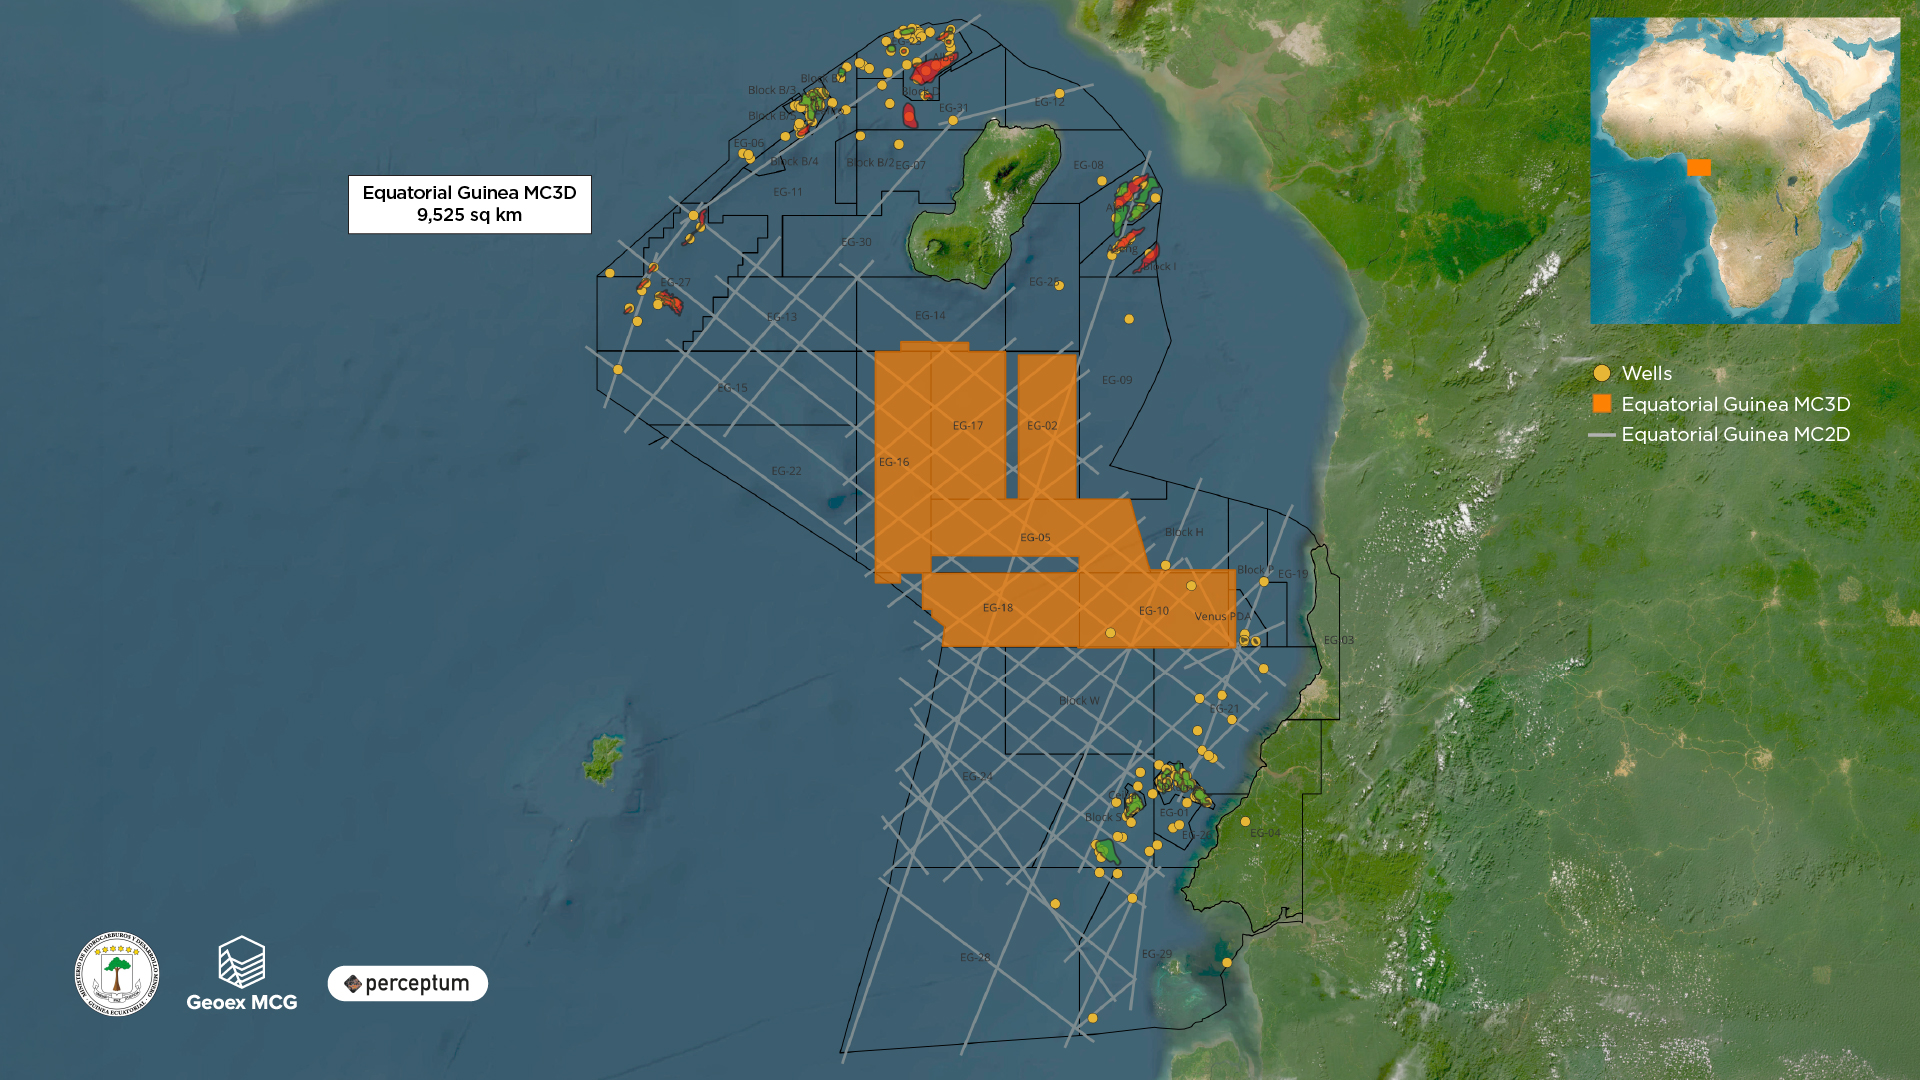Screen dimensions: 1920x1080
Task: Click the yellow Wells legend marker
Action: tap(1602, 374)
